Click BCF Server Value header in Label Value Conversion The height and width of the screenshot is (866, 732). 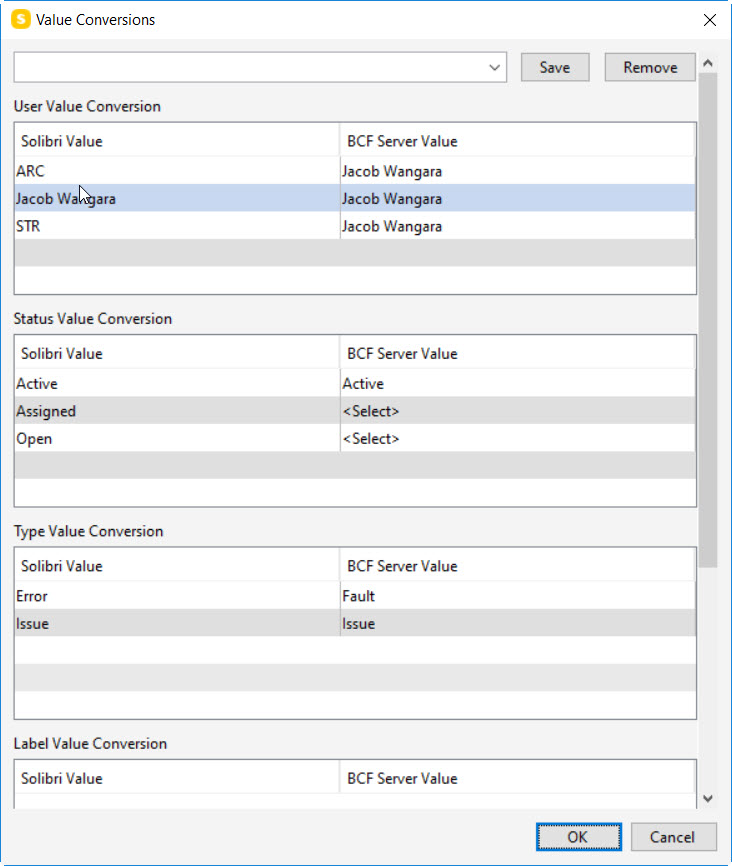(518, 778)
